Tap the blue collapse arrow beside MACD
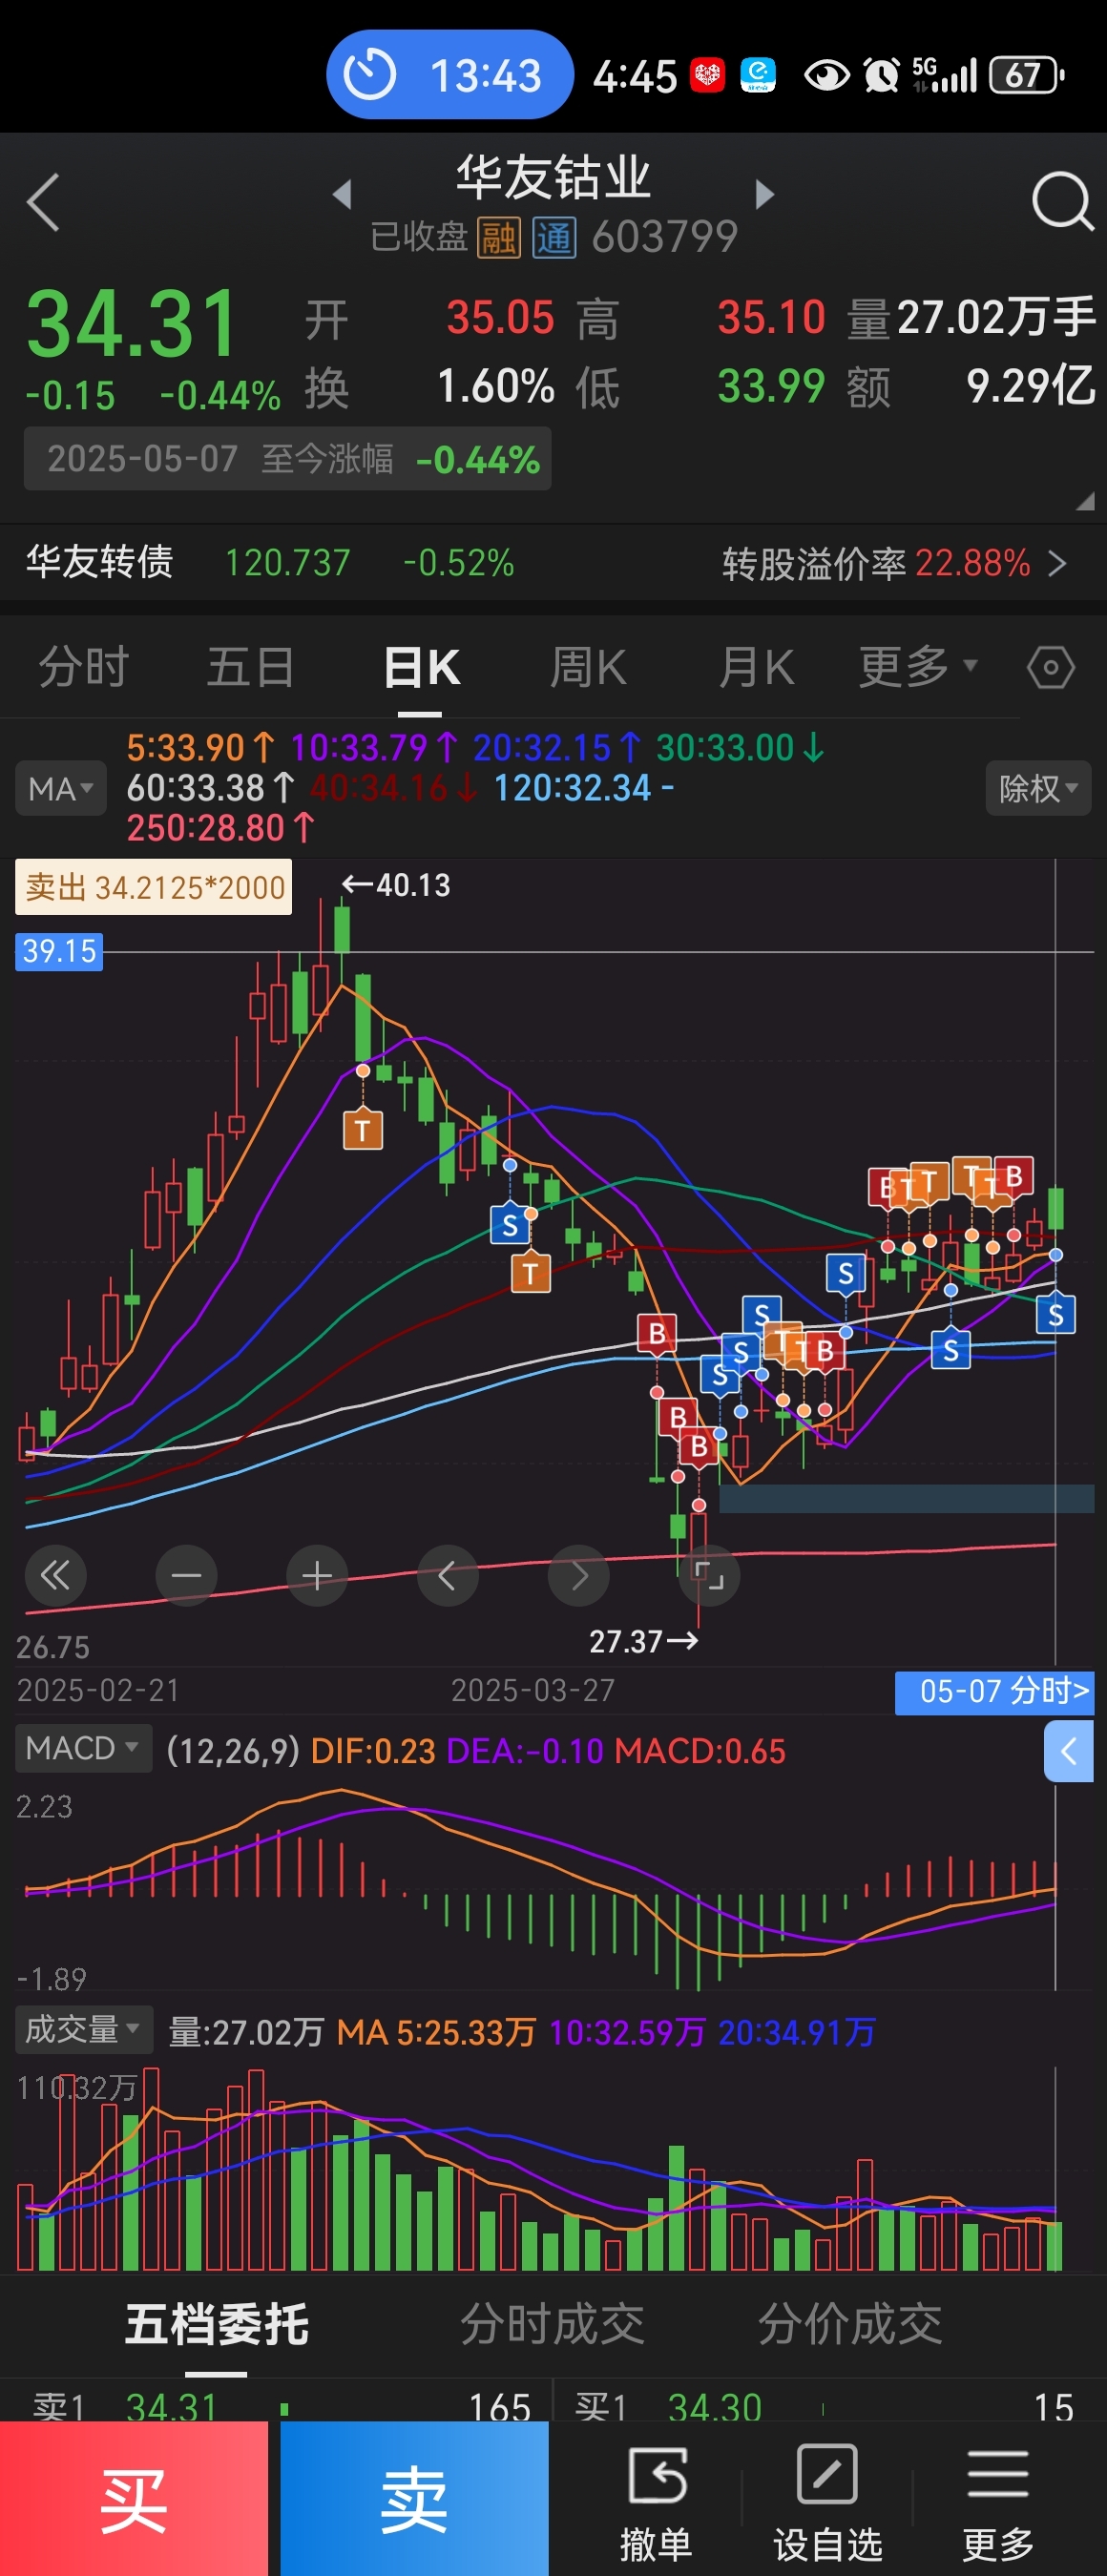Image resolution: width=1107 pixels, height=2576 pixels. click(x=1068, y=1751)
